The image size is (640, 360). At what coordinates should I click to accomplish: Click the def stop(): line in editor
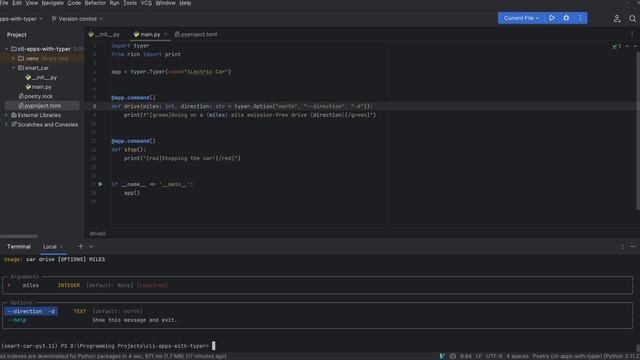(129, 149)
